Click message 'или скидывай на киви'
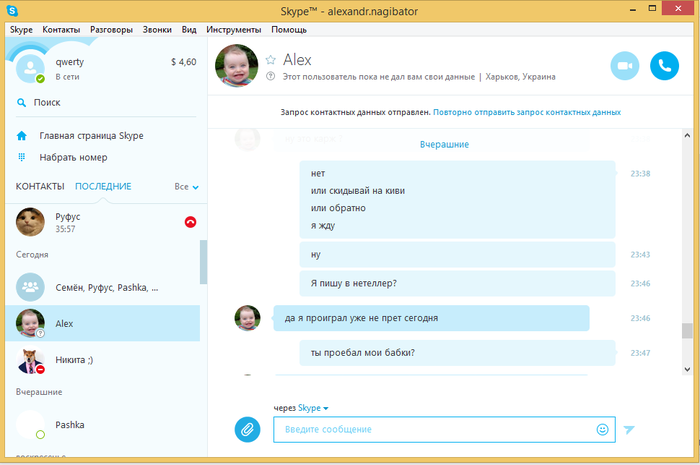700x465 pixels. coord(358,191)
